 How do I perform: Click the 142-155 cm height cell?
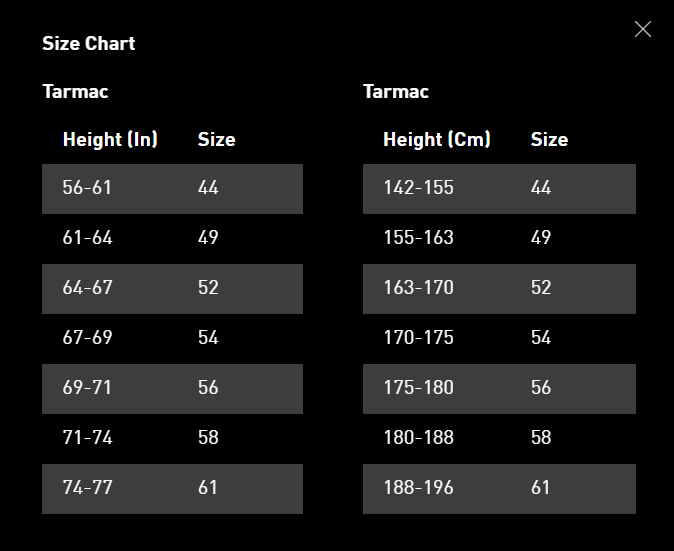418,188
